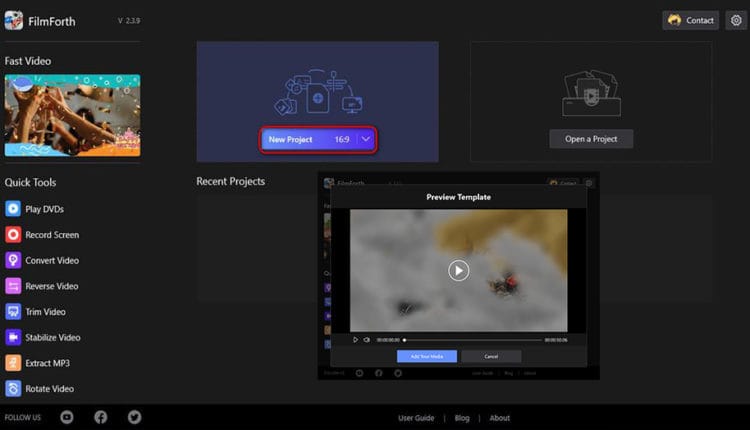Open the Facebook follow icon

click(100, 417)
